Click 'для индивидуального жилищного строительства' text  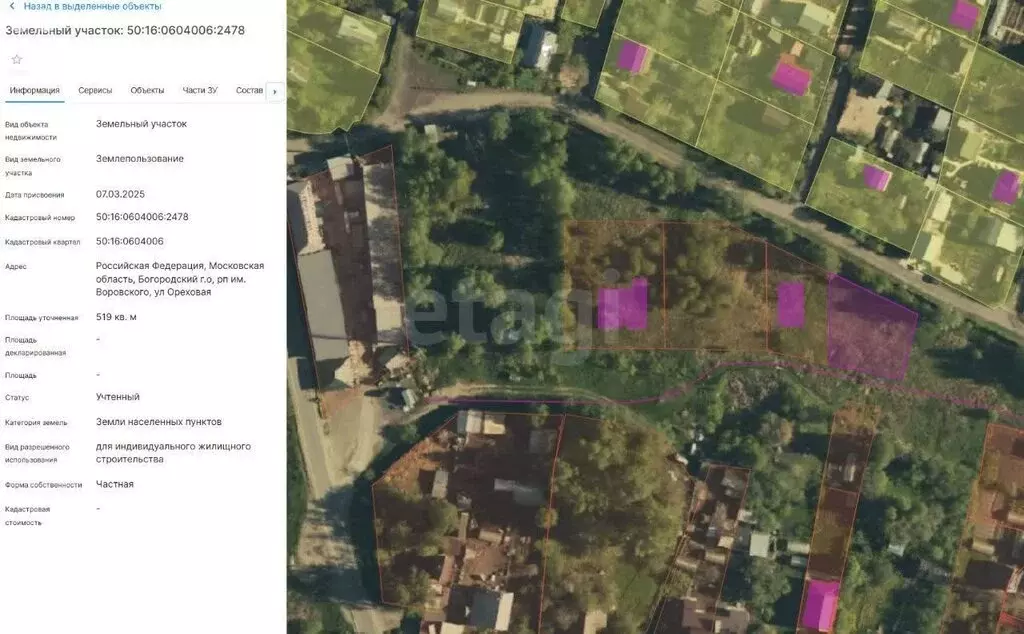coord(173,452)
